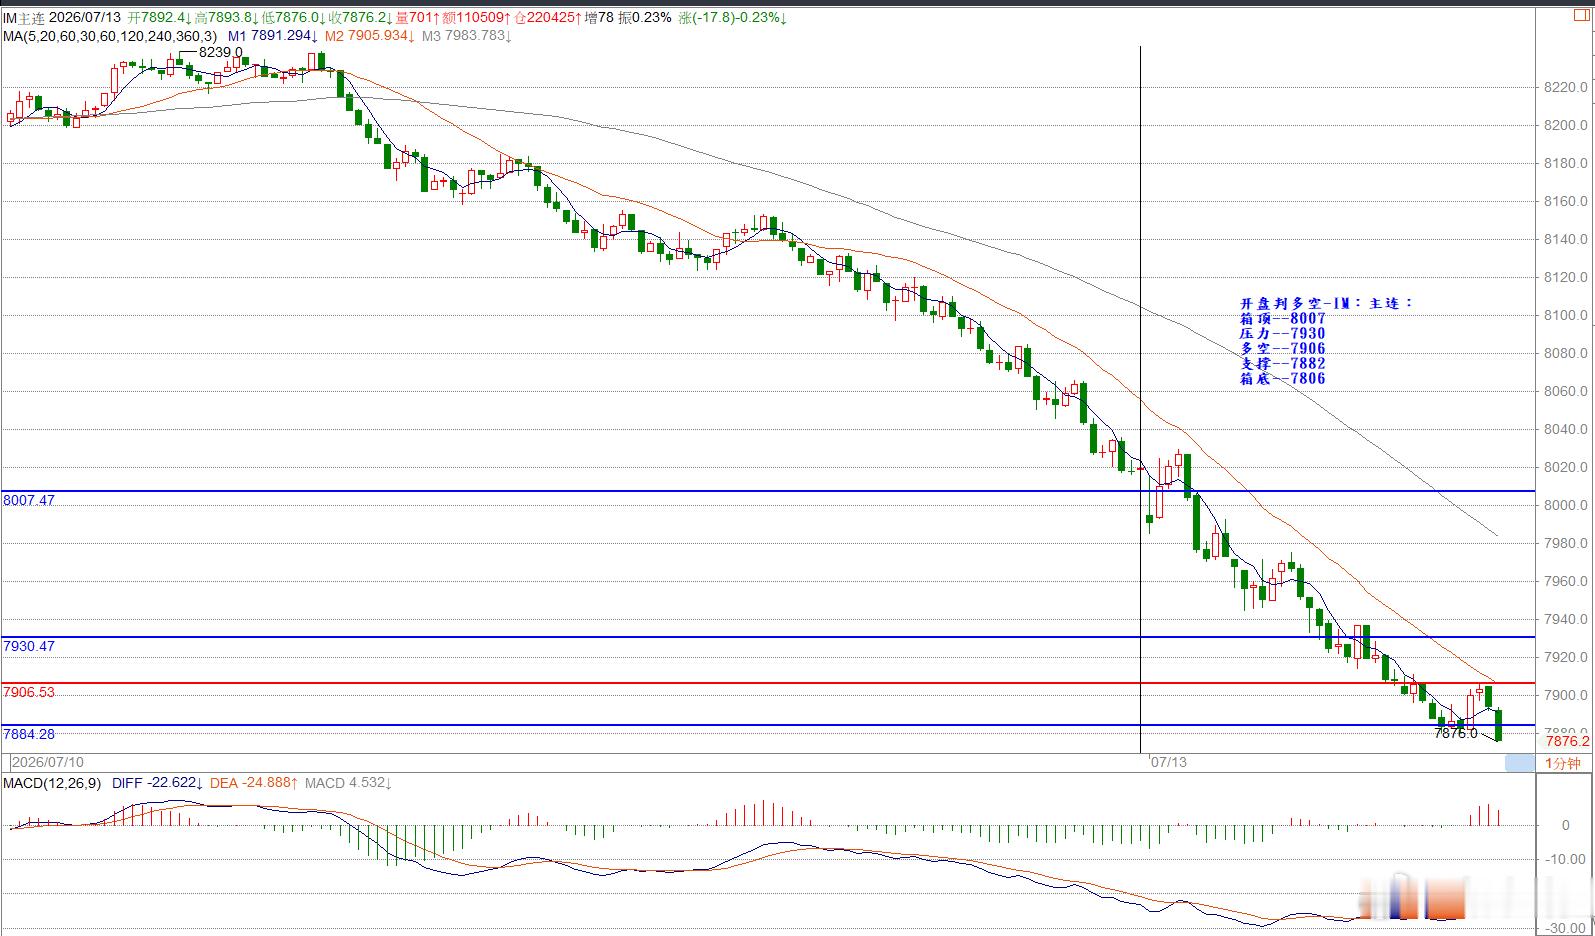Click the MACD 4.532 value
Screen dimensions: 1595x936
click(x=348, y=783)
